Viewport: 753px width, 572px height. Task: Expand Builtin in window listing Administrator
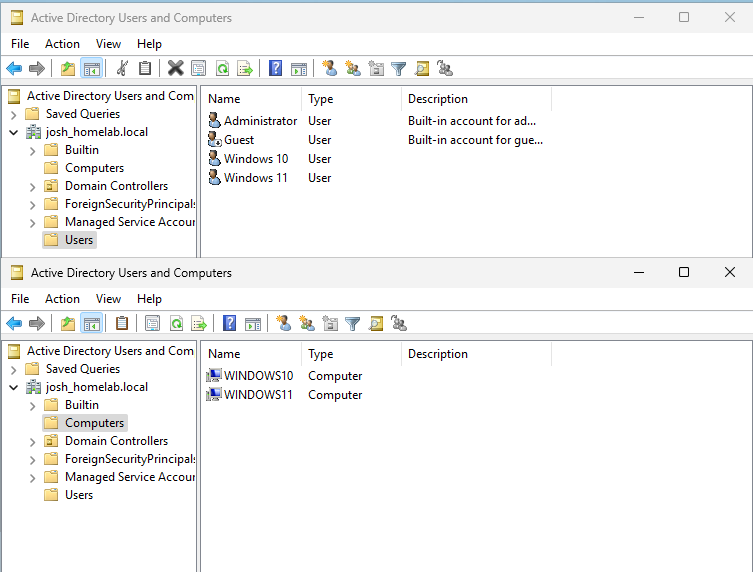[32, 151]
